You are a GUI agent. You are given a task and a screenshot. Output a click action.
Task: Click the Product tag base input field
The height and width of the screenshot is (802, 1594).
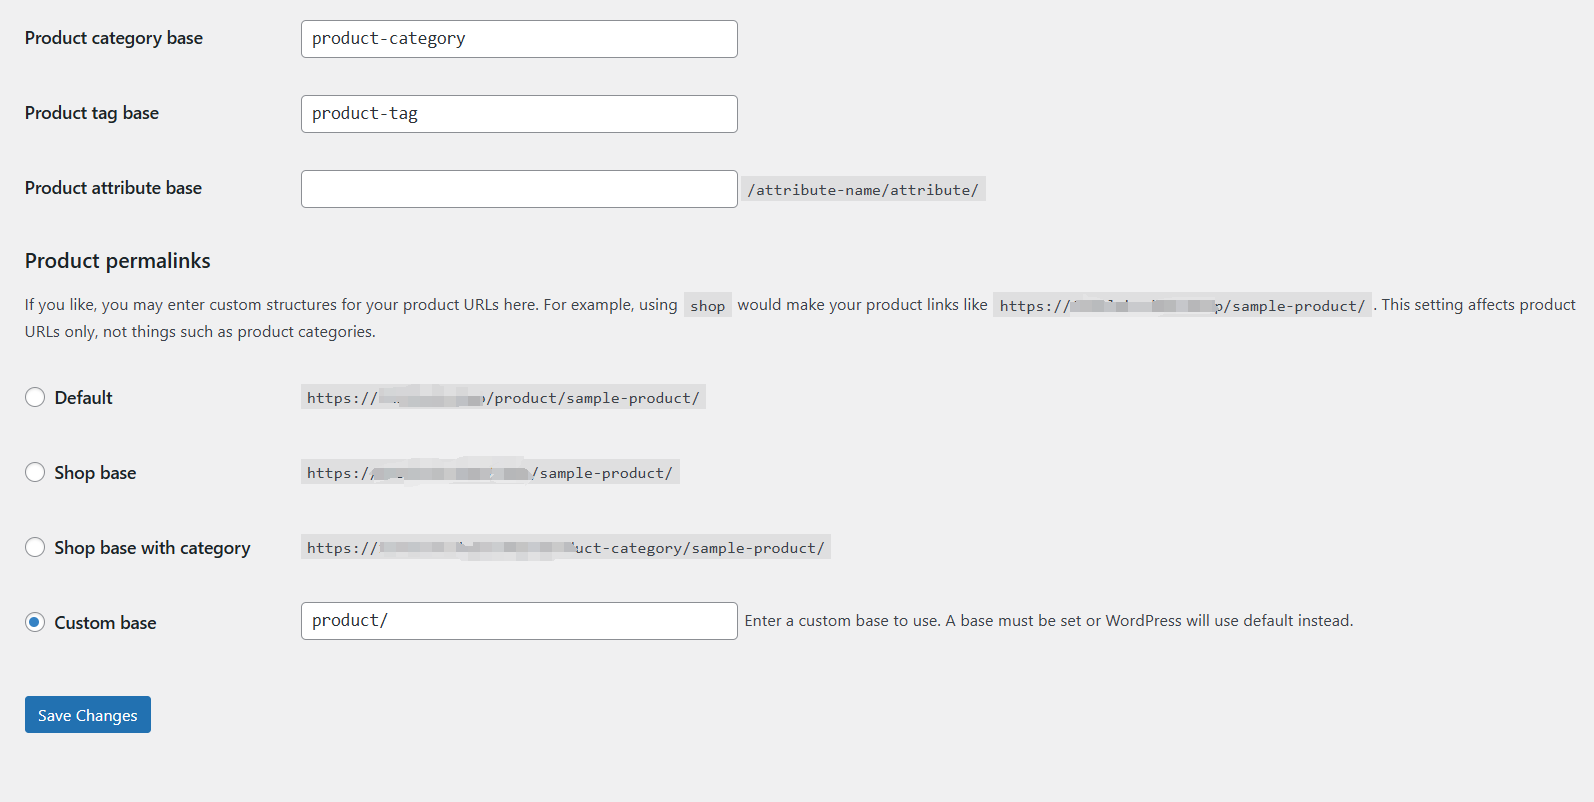[518, 113]
